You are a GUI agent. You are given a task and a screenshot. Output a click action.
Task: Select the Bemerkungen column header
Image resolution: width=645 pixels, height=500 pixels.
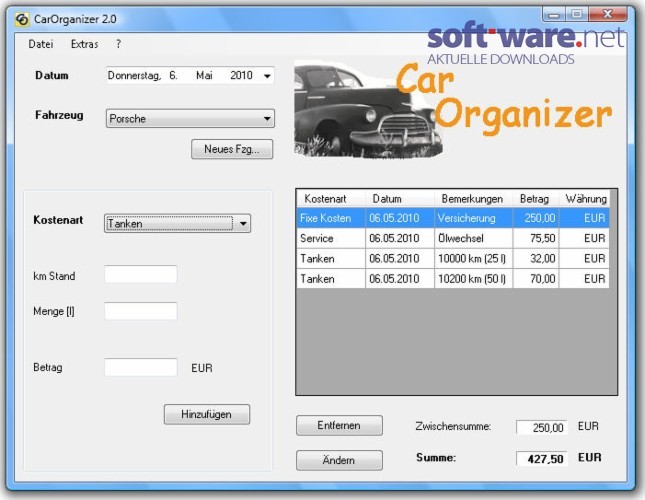click(473, 199)
